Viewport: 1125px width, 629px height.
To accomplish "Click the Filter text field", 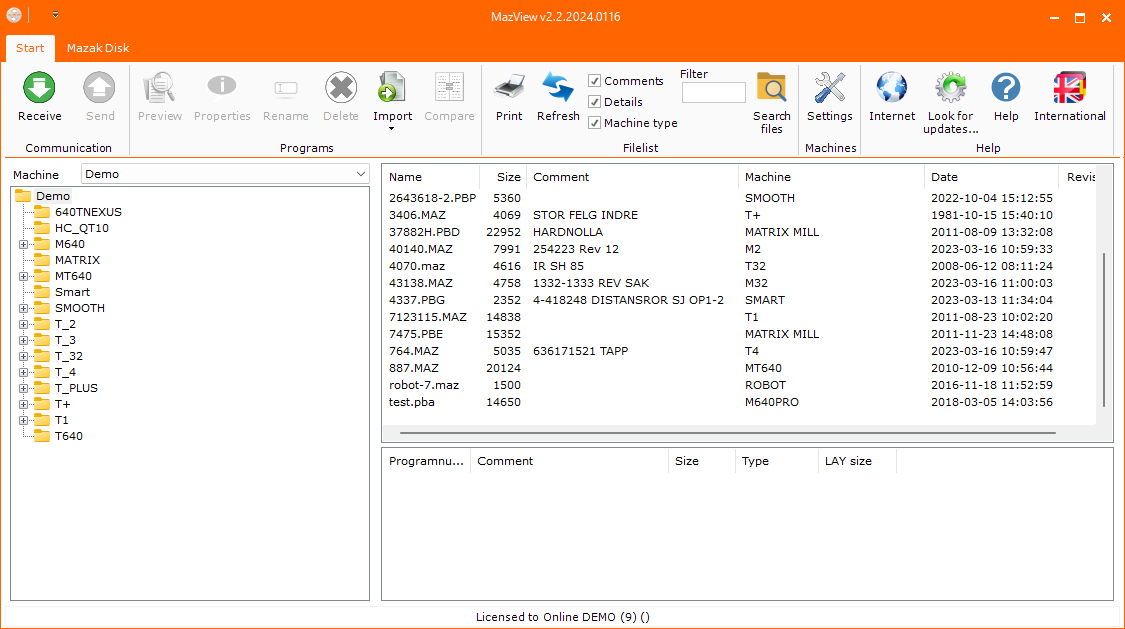I will coord(713,93).
